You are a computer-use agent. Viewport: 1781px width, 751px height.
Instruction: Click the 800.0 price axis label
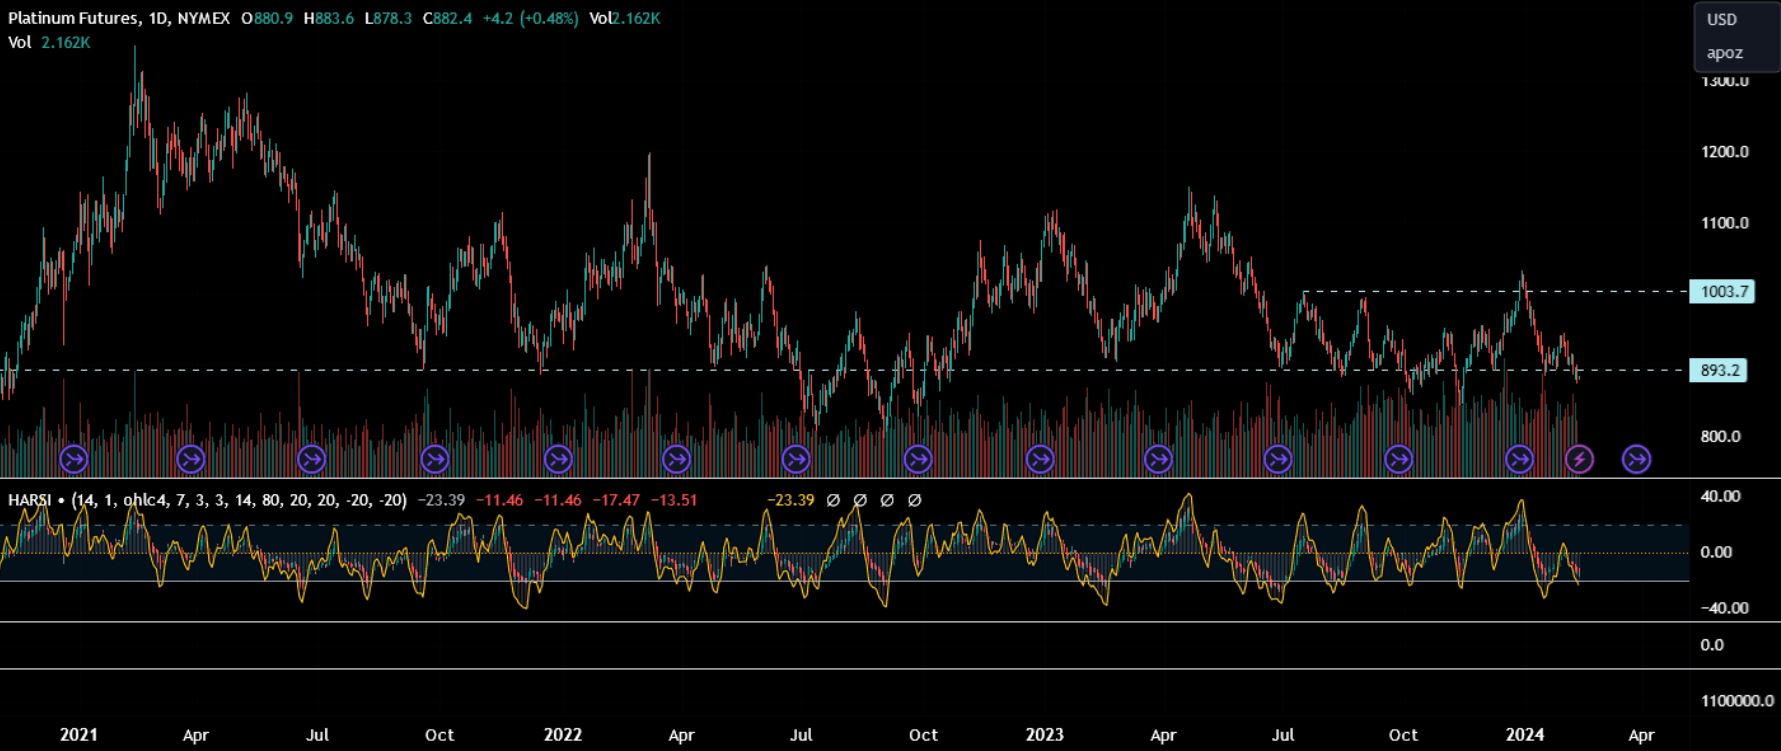coord(1720,437)
